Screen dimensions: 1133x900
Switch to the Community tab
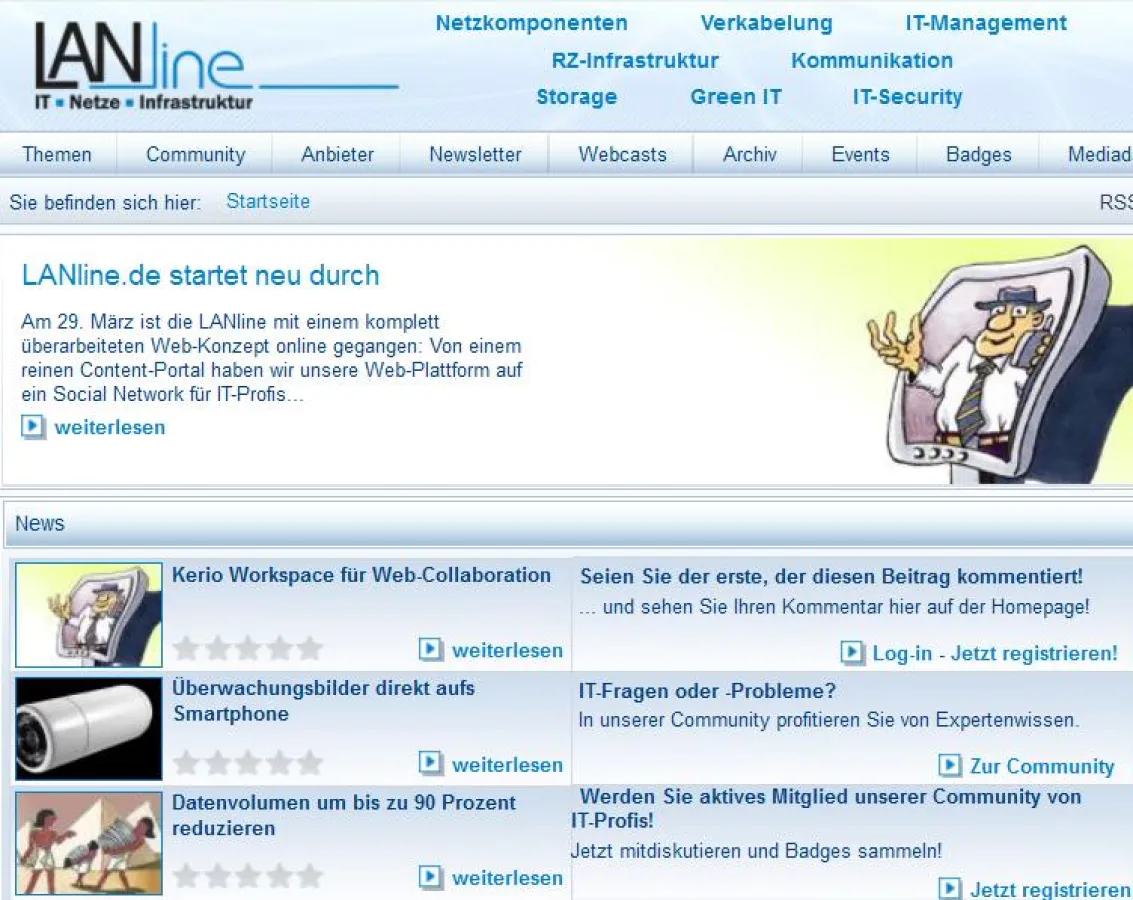(195, 154)
